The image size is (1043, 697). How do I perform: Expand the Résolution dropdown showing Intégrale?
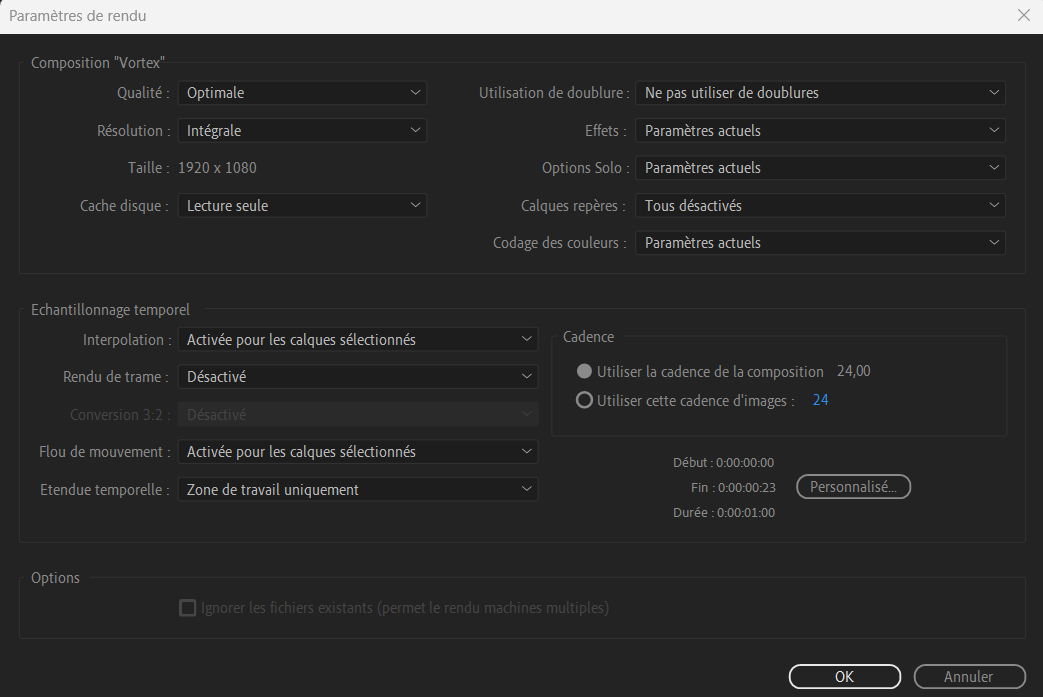click(302, 131)
